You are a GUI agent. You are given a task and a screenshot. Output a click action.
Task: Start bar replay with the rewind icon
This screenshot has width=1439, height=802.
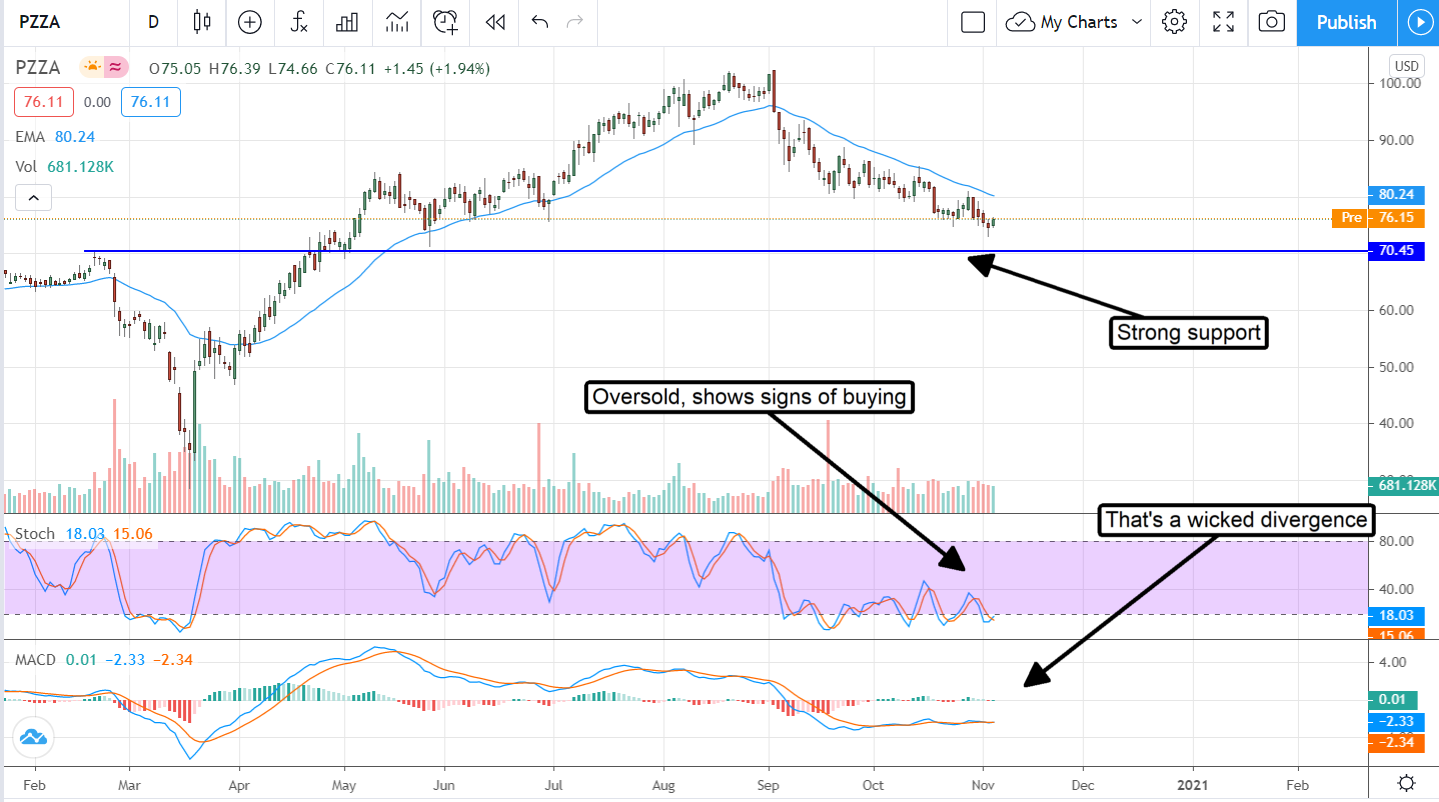click(x=494, y=22)
